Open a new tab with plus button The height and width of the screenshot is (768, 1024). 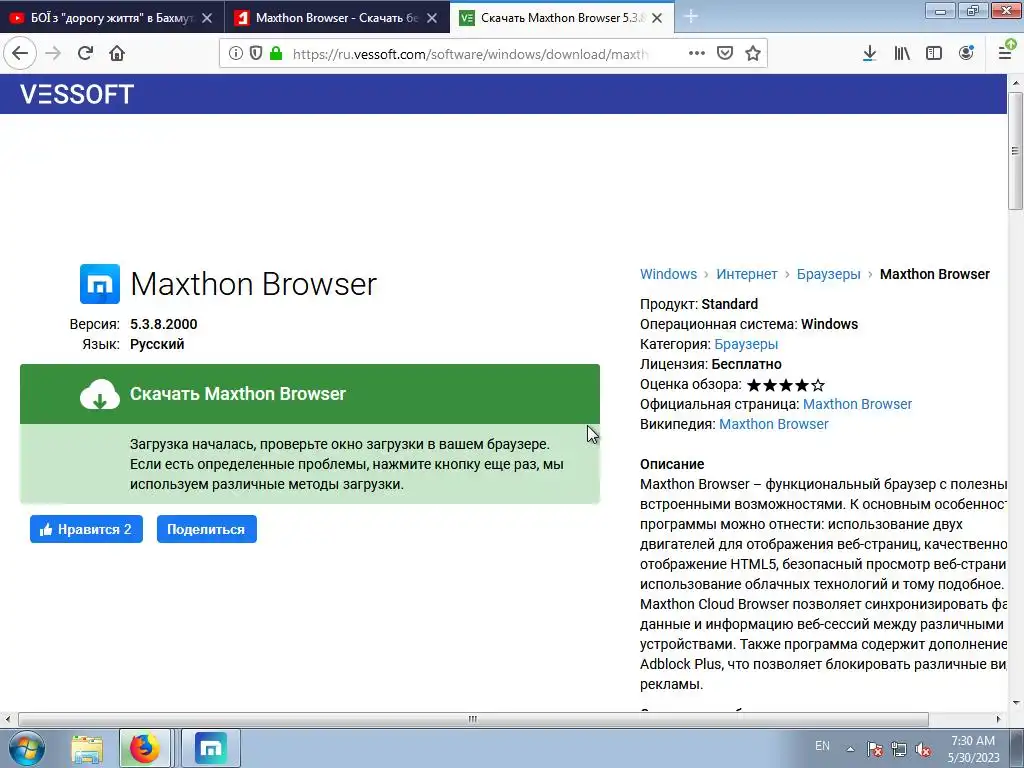coord(690,18)
